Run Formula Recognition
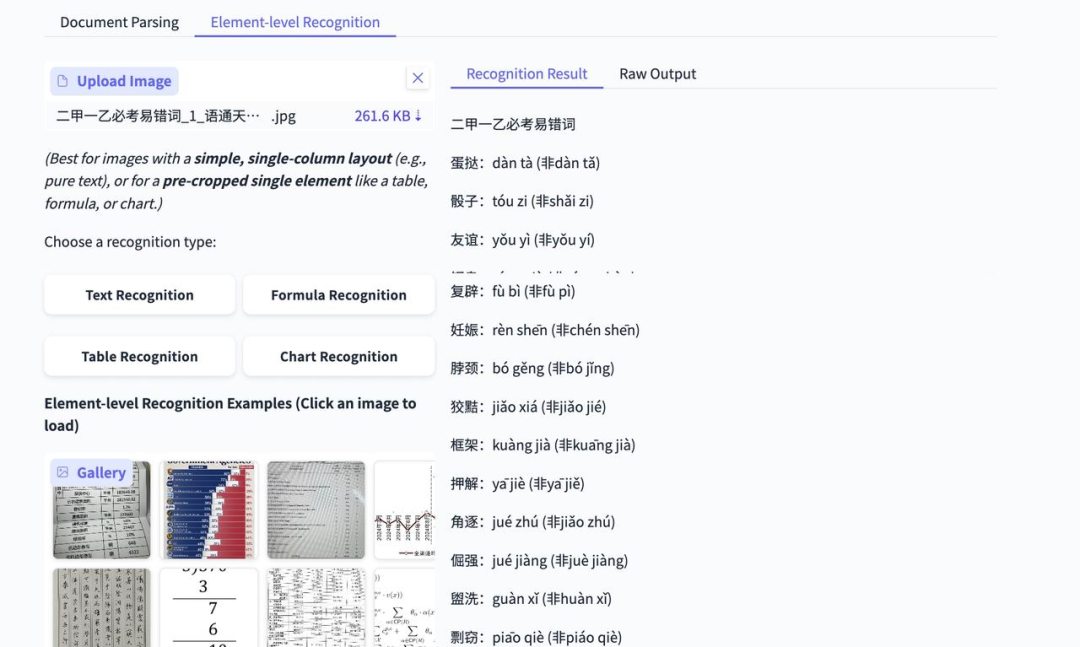The height and width of the screenshot is (647, 1080). pyautogui.click(x=338, y=294)
